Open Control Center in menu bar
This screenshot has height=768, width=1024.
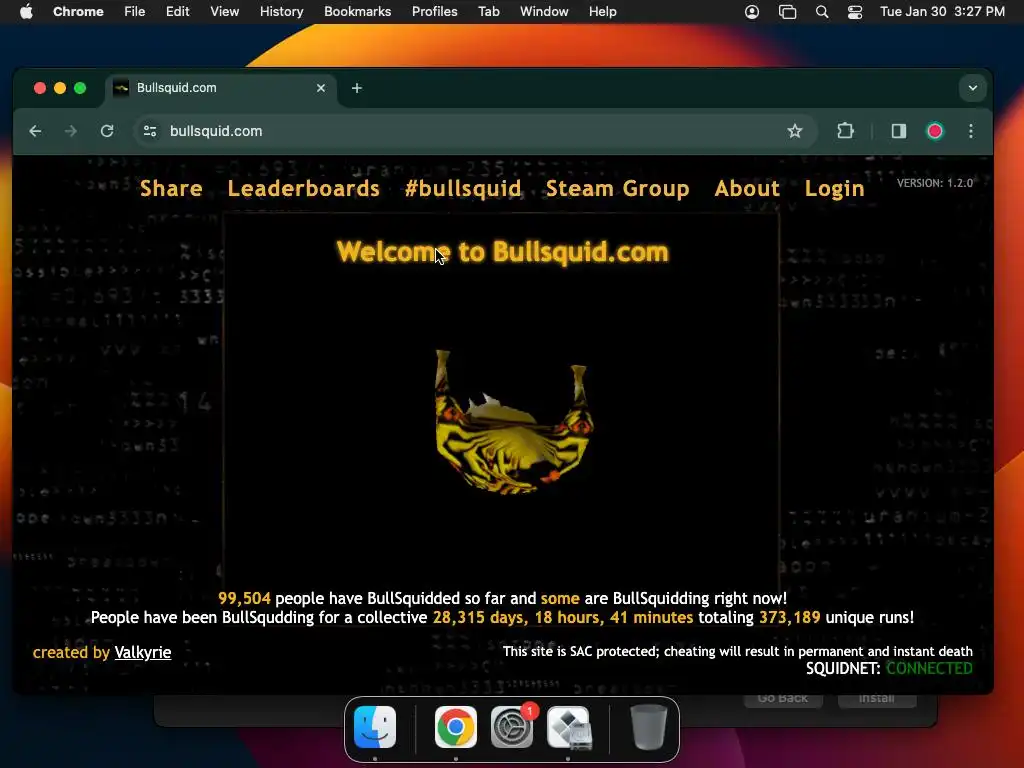[855, 12]
